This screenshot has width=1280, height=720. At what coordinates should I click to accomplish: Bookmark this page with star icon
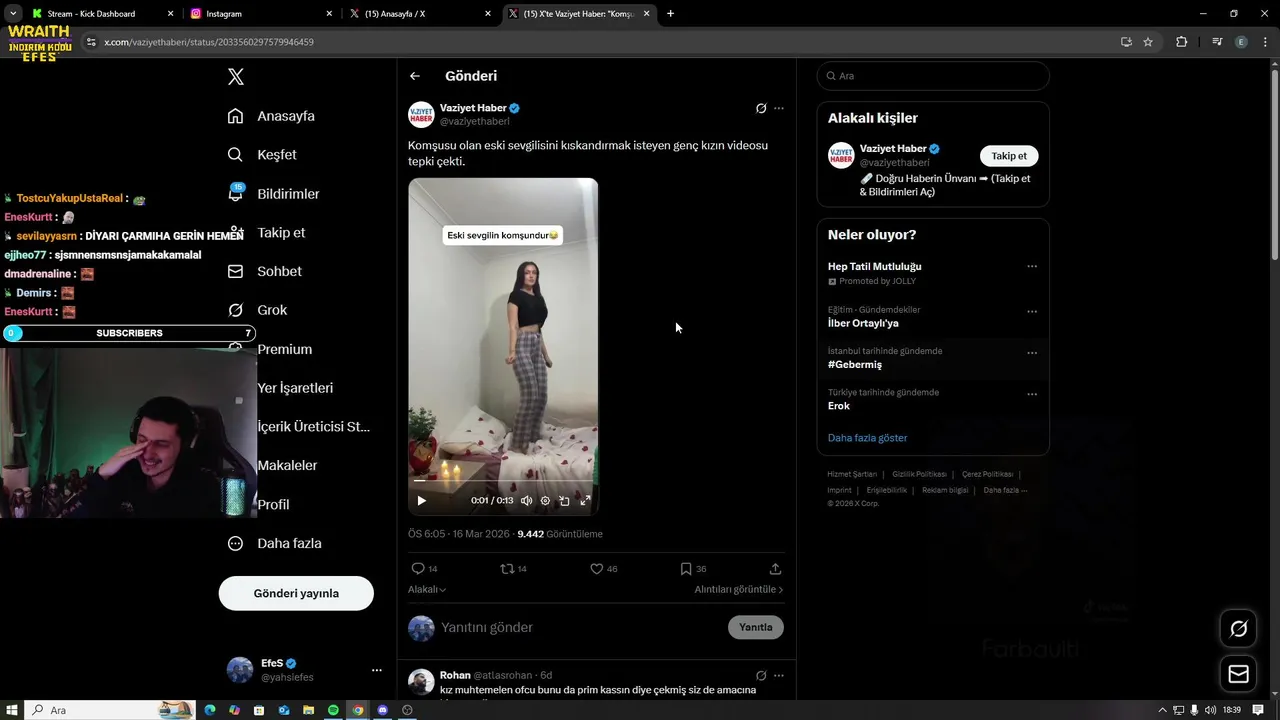1148,42
